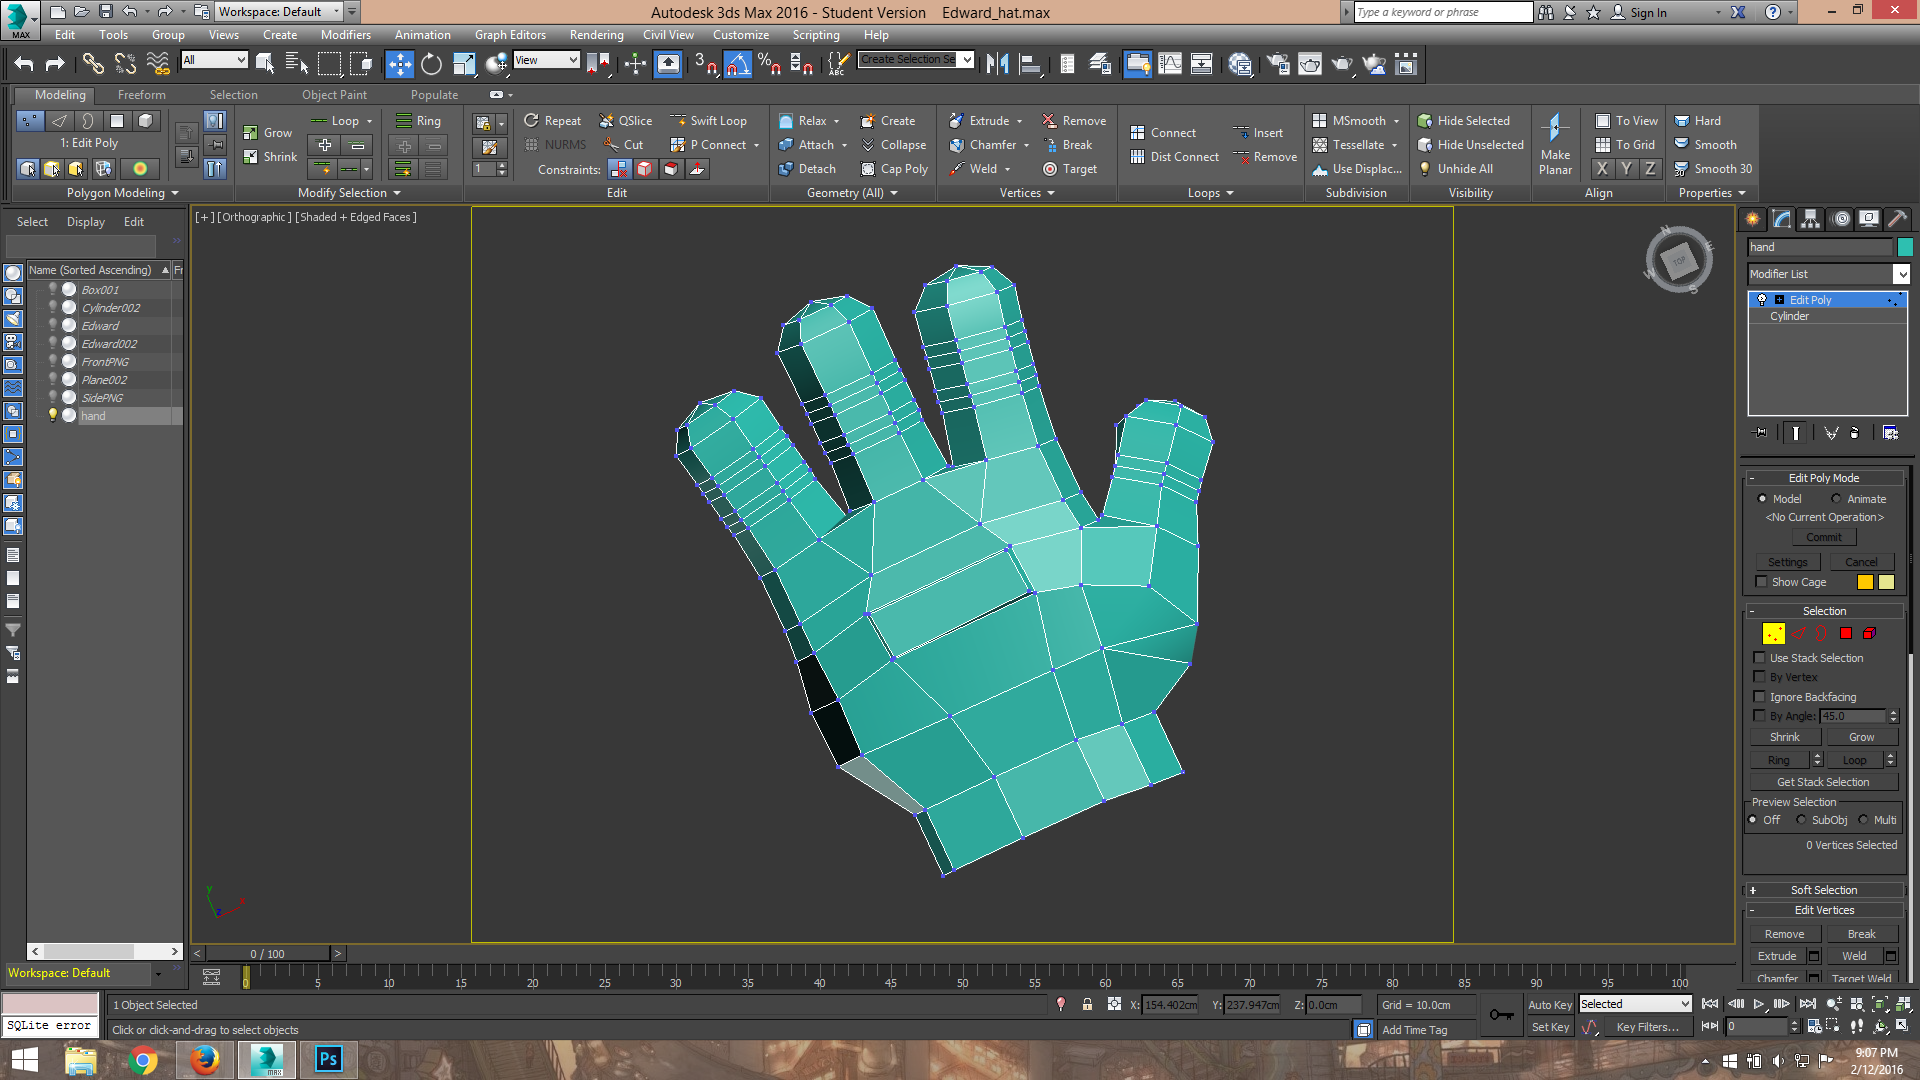Open the Rendering menu
This screenshot has width=1920, height=1080.
click(x=596, y=35)
